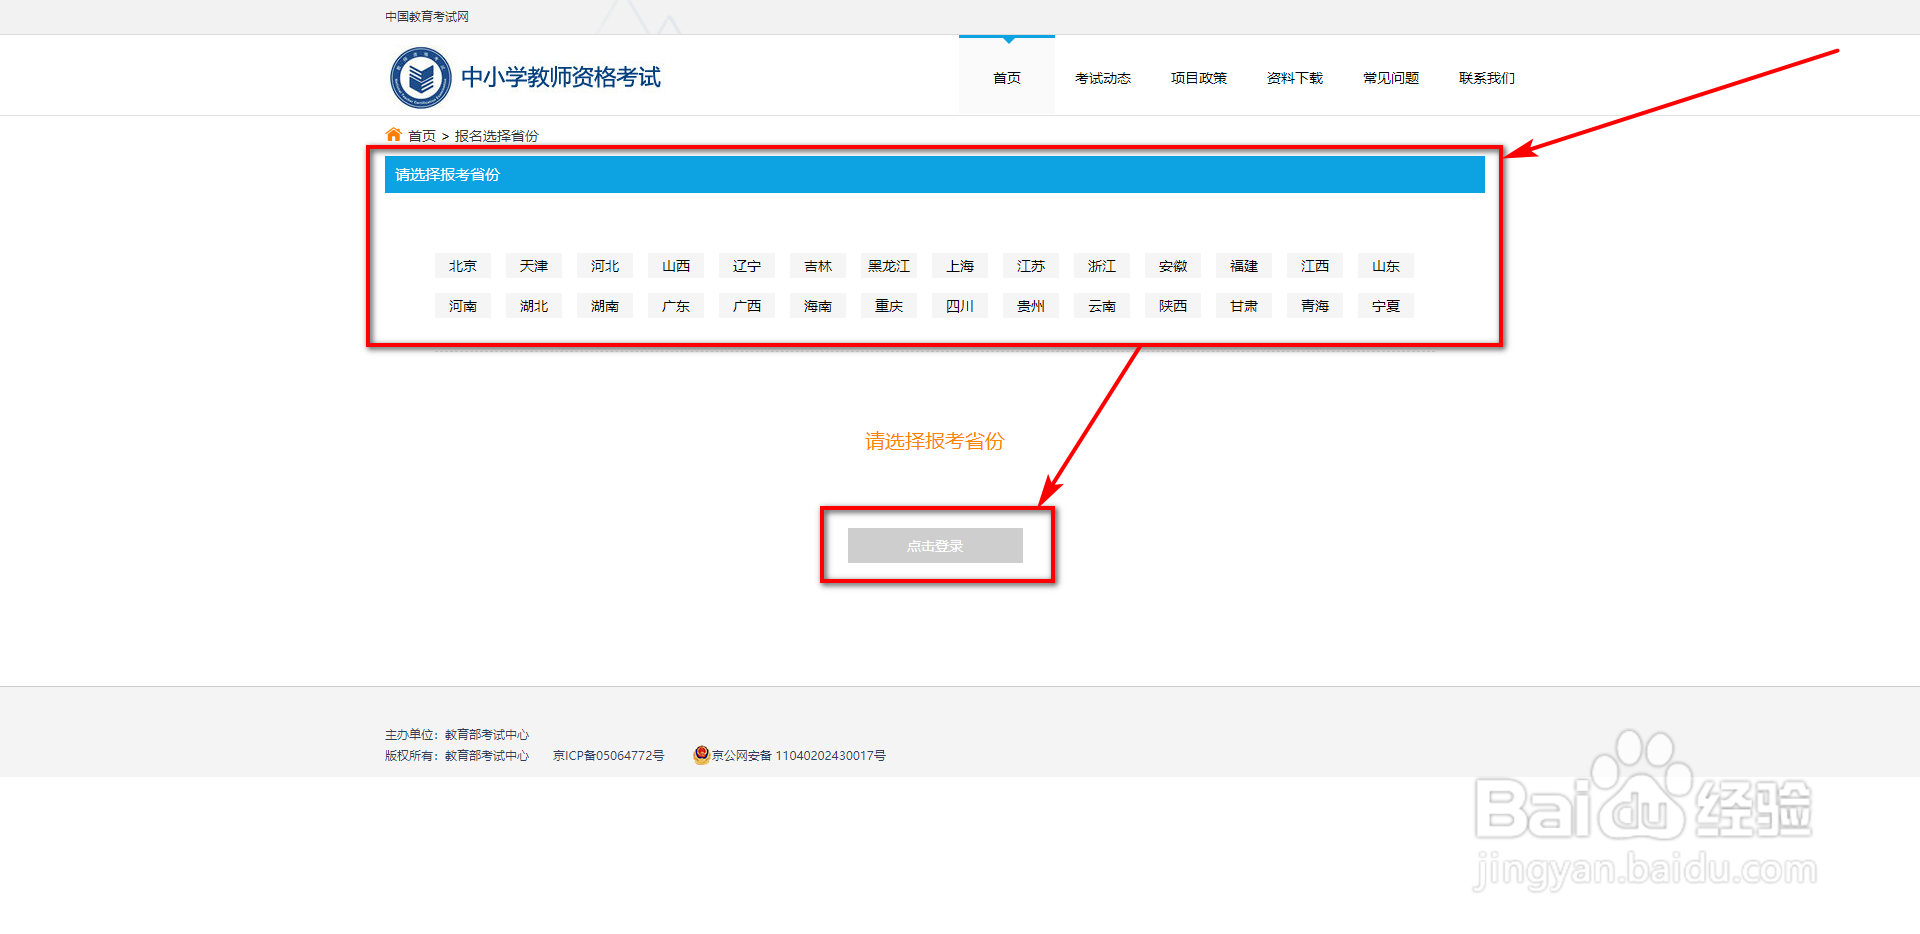1920x934 pixels.
Task: Select 甘肃 as exam province
Action: point(1243,305)
